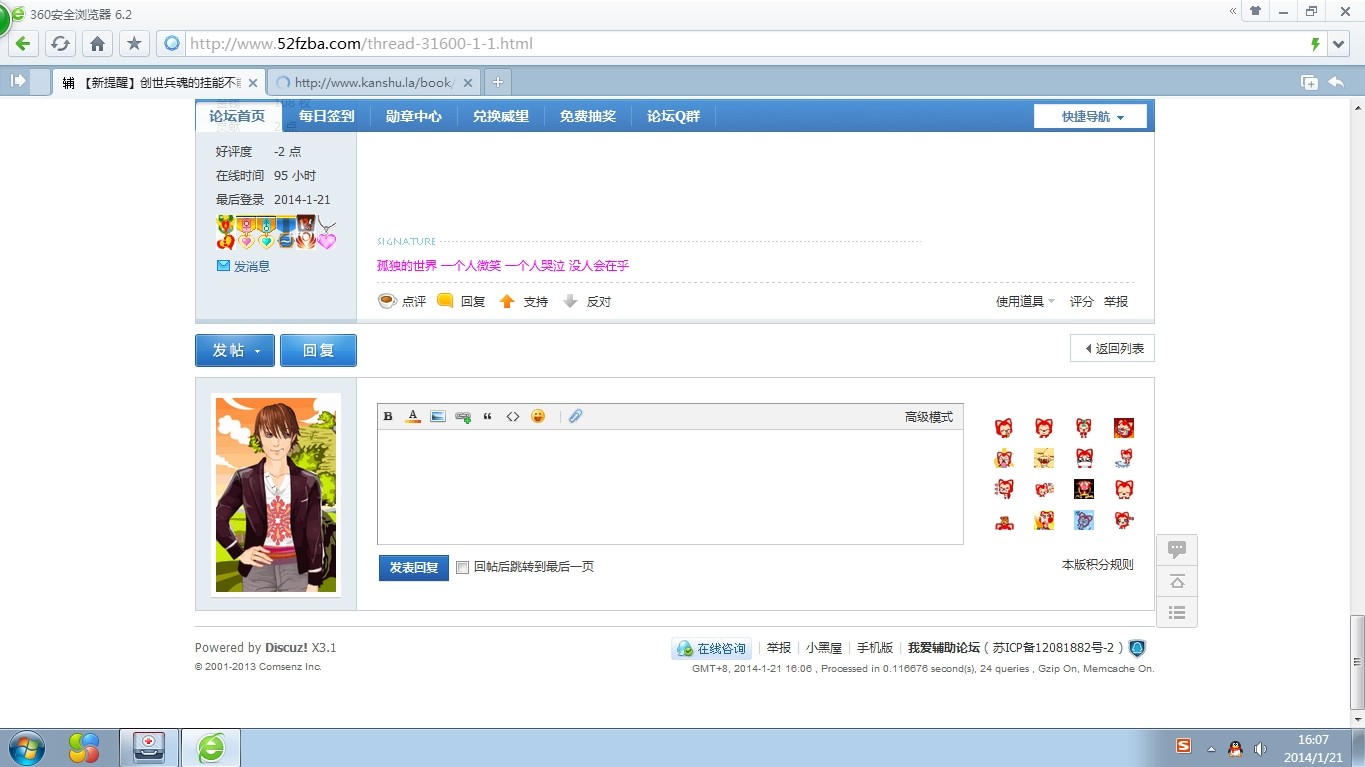Check 回帖后跳转到最后一页 checkbox
This screenshot has width=1365, height=767.
[462, 567]
